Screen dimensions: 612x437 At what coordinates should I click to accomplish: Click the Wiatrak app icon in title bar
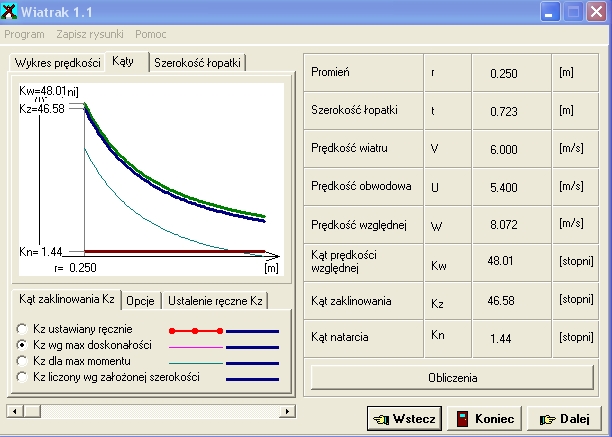coord(11,12)
